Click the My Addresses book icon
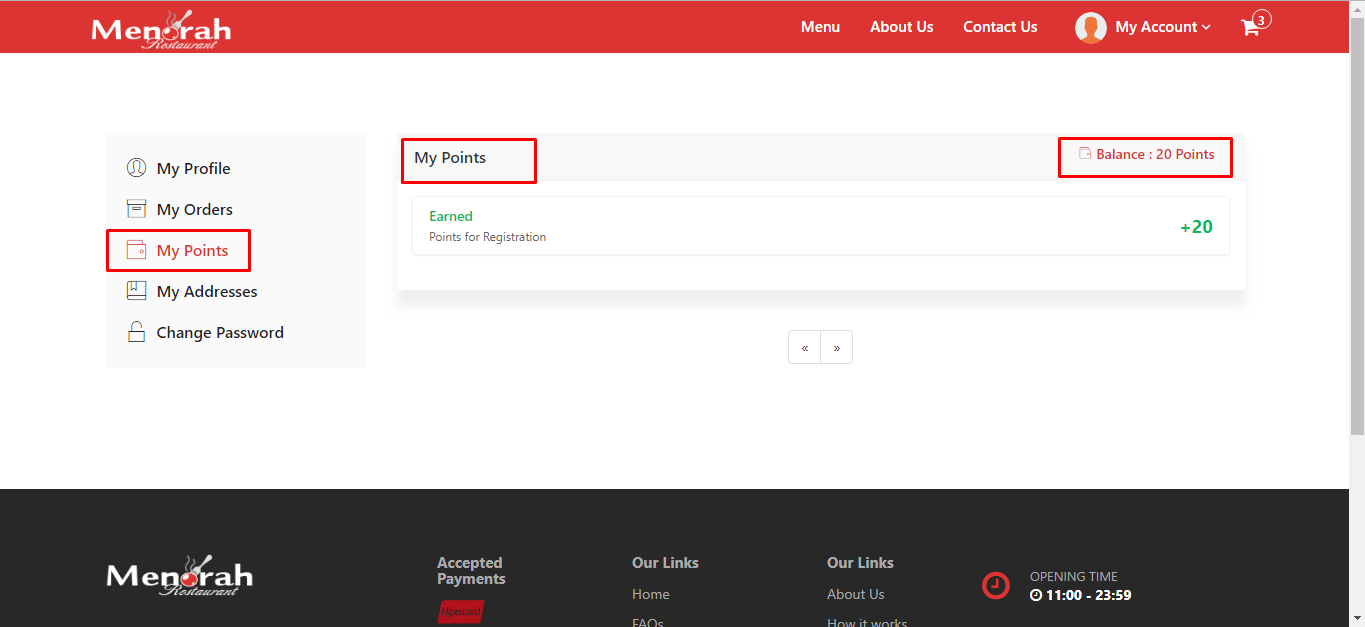The height and width of the screenshot is (627, 1365). coord(136,291)
